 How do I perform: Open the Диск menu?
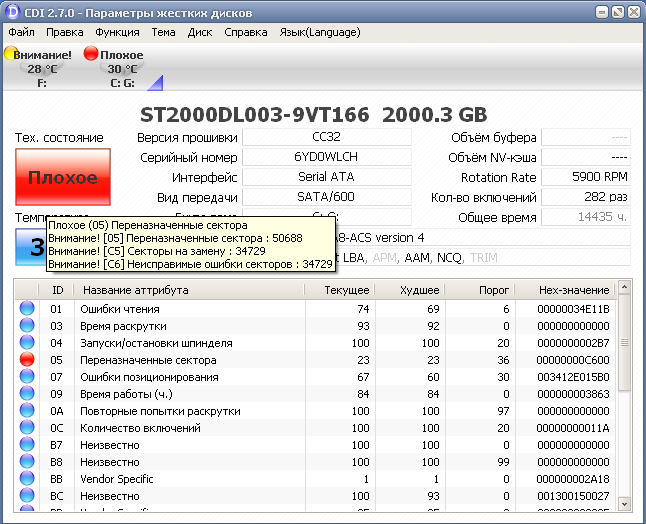tap(200, 32)
